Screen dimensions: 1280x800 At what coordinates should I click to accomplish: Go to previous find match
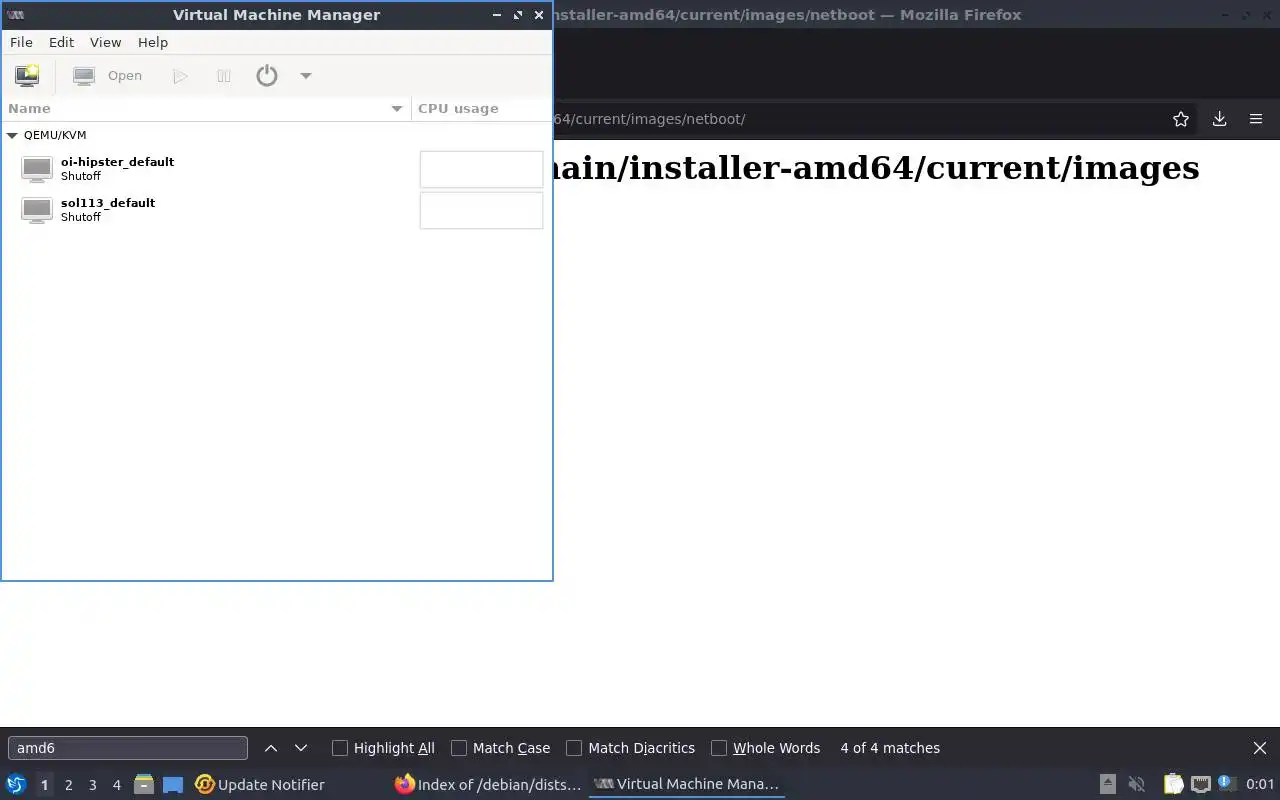tap(271, 748)
